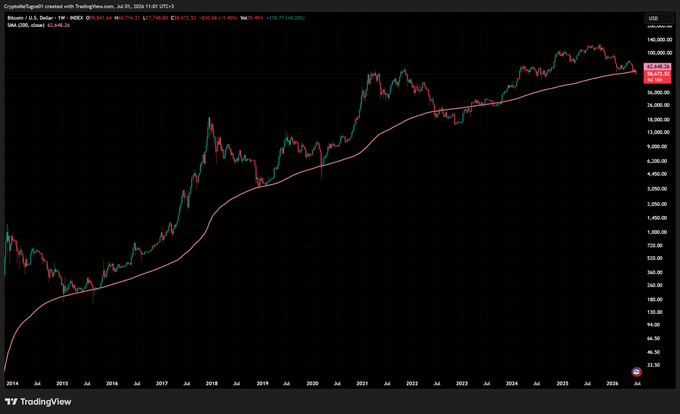Click the 4,450.00 price axis label

(659, 174)
